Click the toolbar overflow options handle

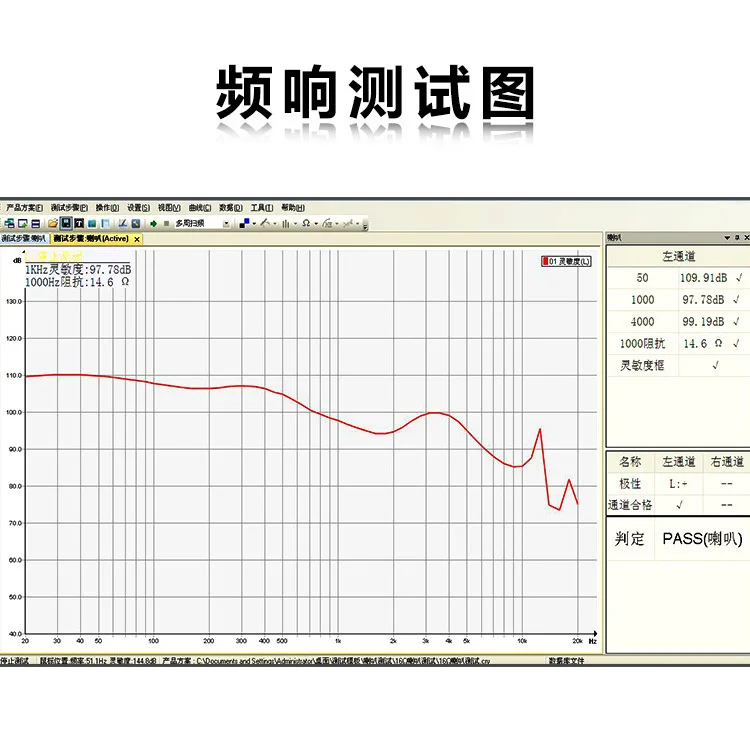tap(365, 226)
